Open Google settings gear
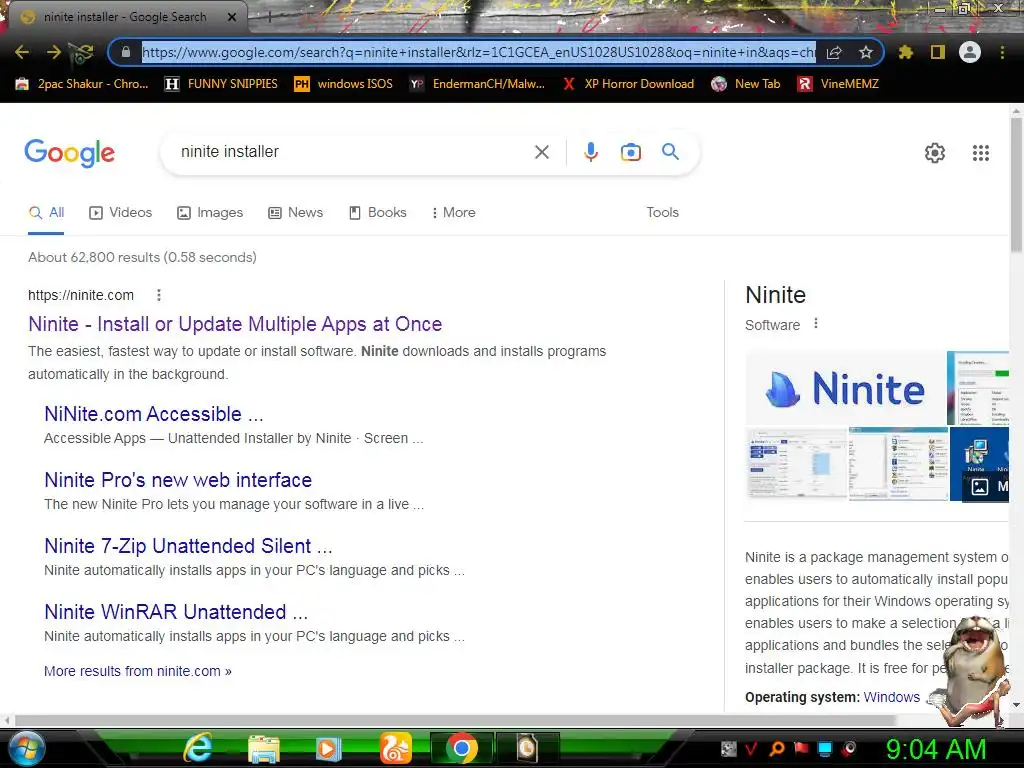This screenshot has width=1024, height=768. [935, 153]
